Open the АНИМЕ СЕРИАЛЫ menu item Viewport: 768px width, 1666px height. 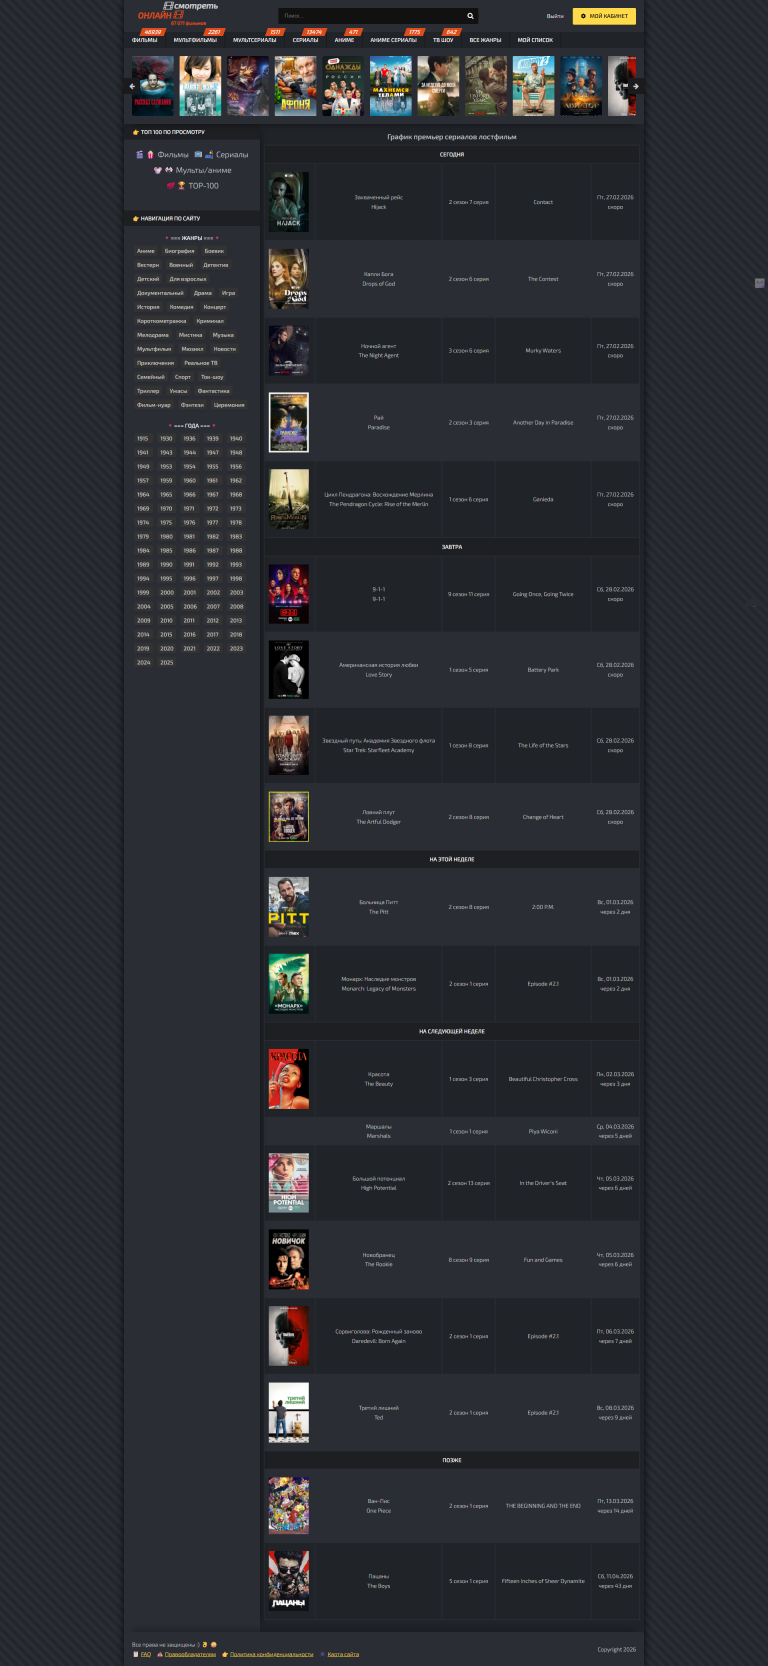pos(393,40)
